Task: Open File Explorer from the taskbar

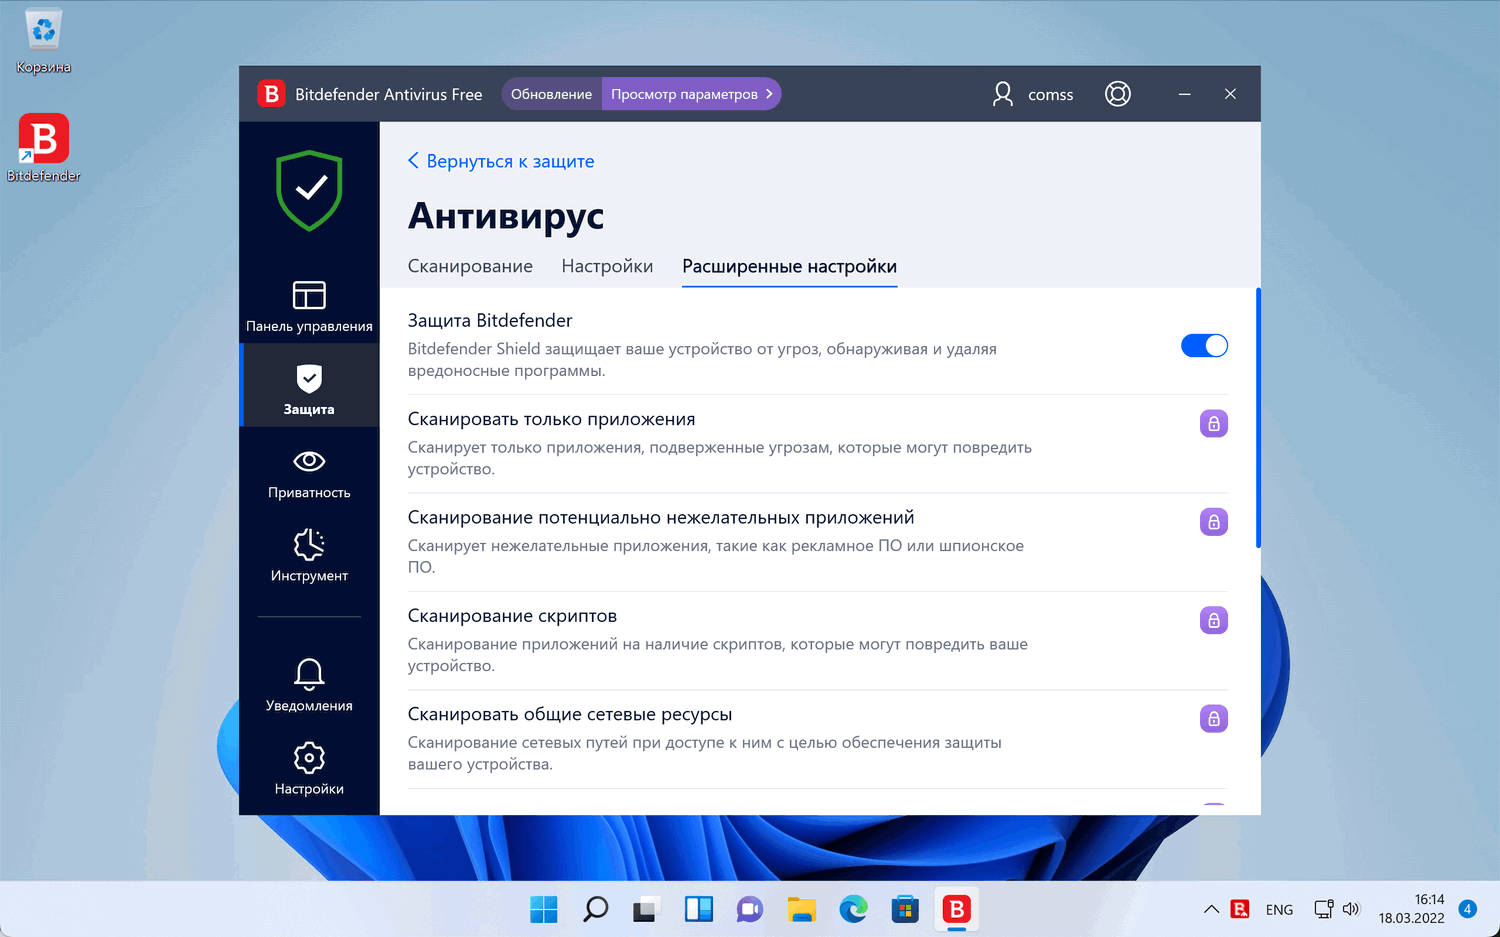Action: 802,909
